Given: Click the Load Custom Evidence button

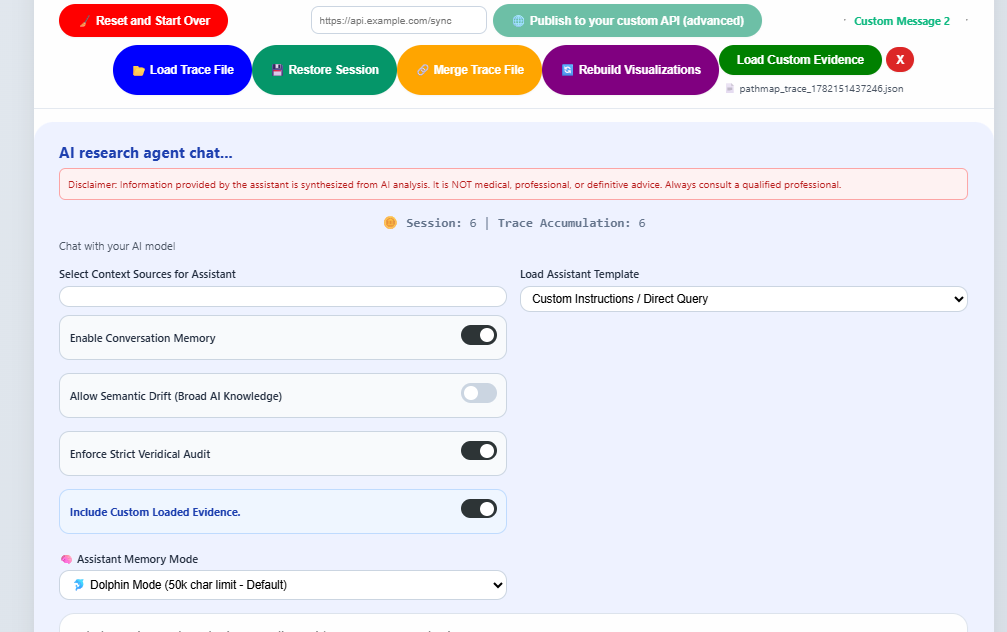Looking at the screenshot, I should pos(800,60).
